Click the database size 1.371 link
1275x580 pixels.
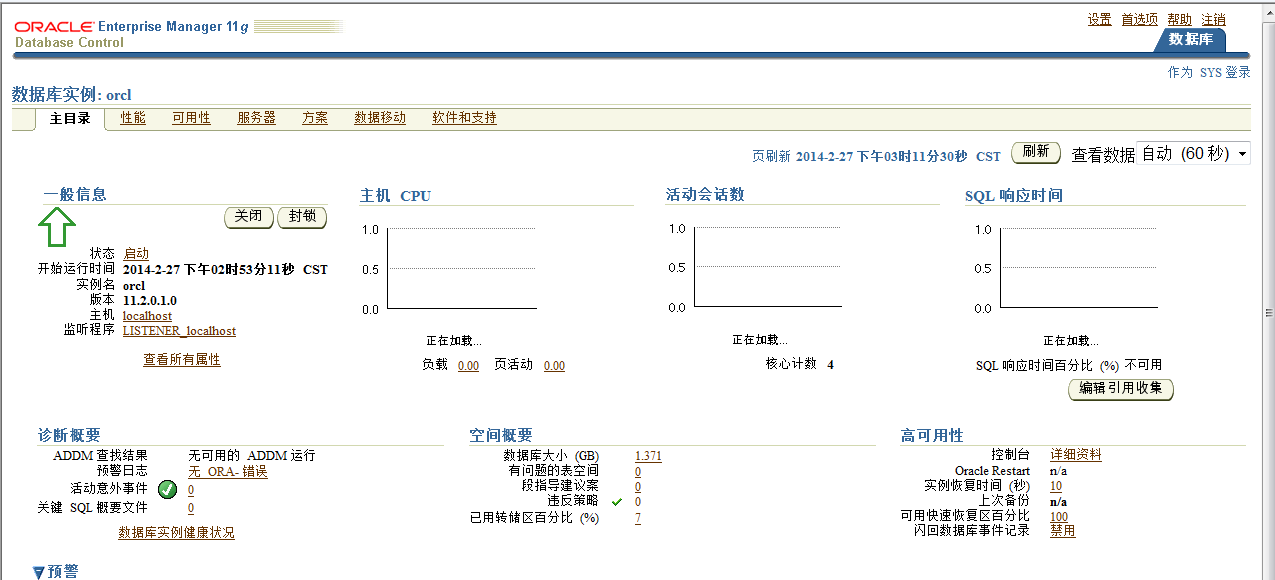[648, 456]
